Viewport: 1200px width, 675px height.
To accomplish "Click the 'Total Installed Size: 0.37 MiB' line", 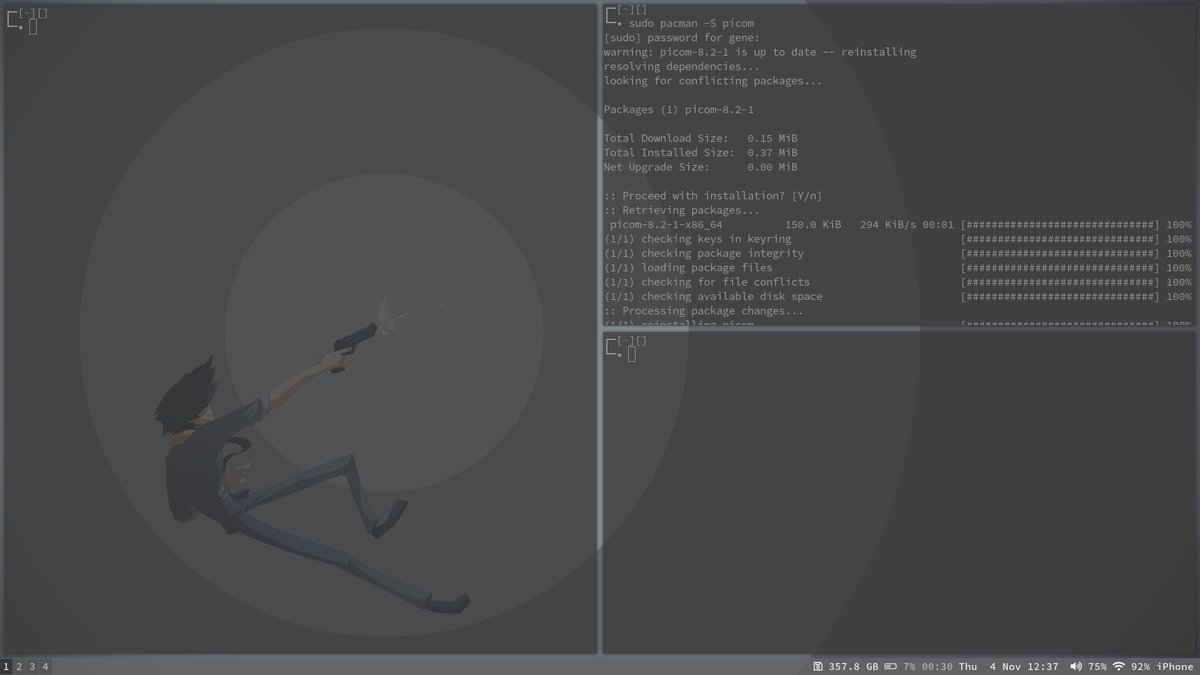I will [700, 153].
